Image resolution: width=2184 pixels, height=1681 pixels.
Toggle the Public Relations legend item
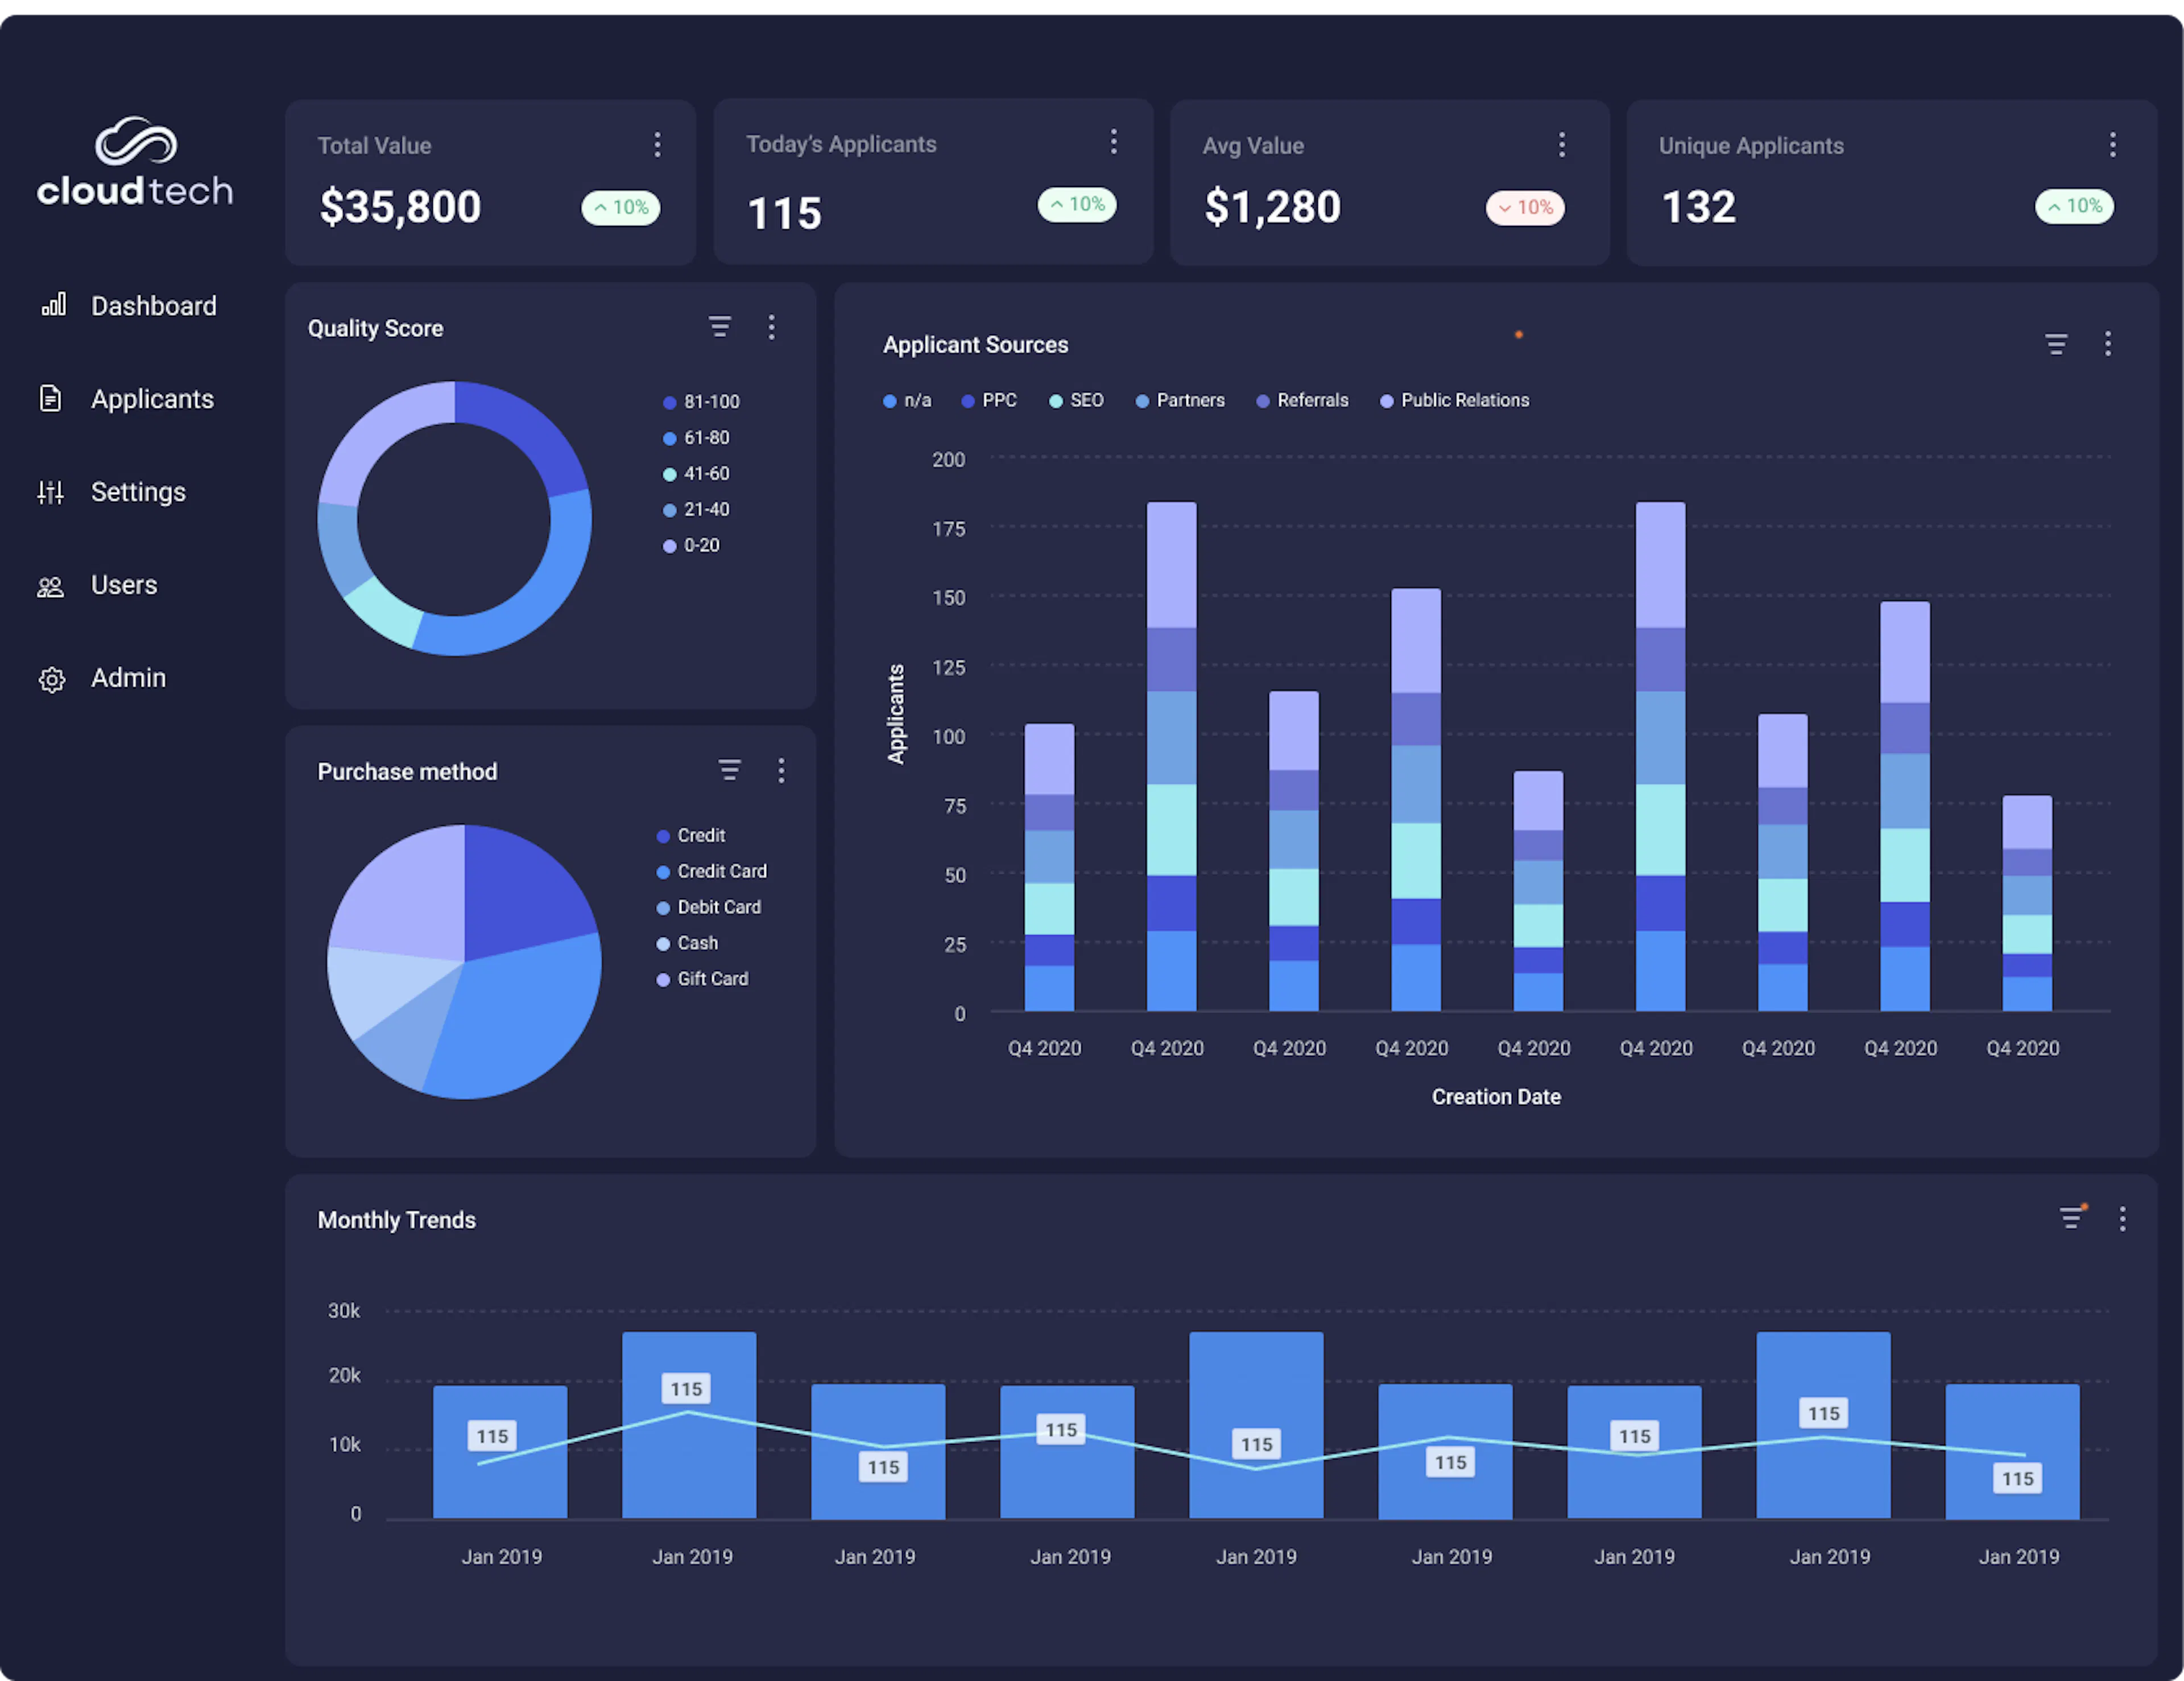[1455, 400]
